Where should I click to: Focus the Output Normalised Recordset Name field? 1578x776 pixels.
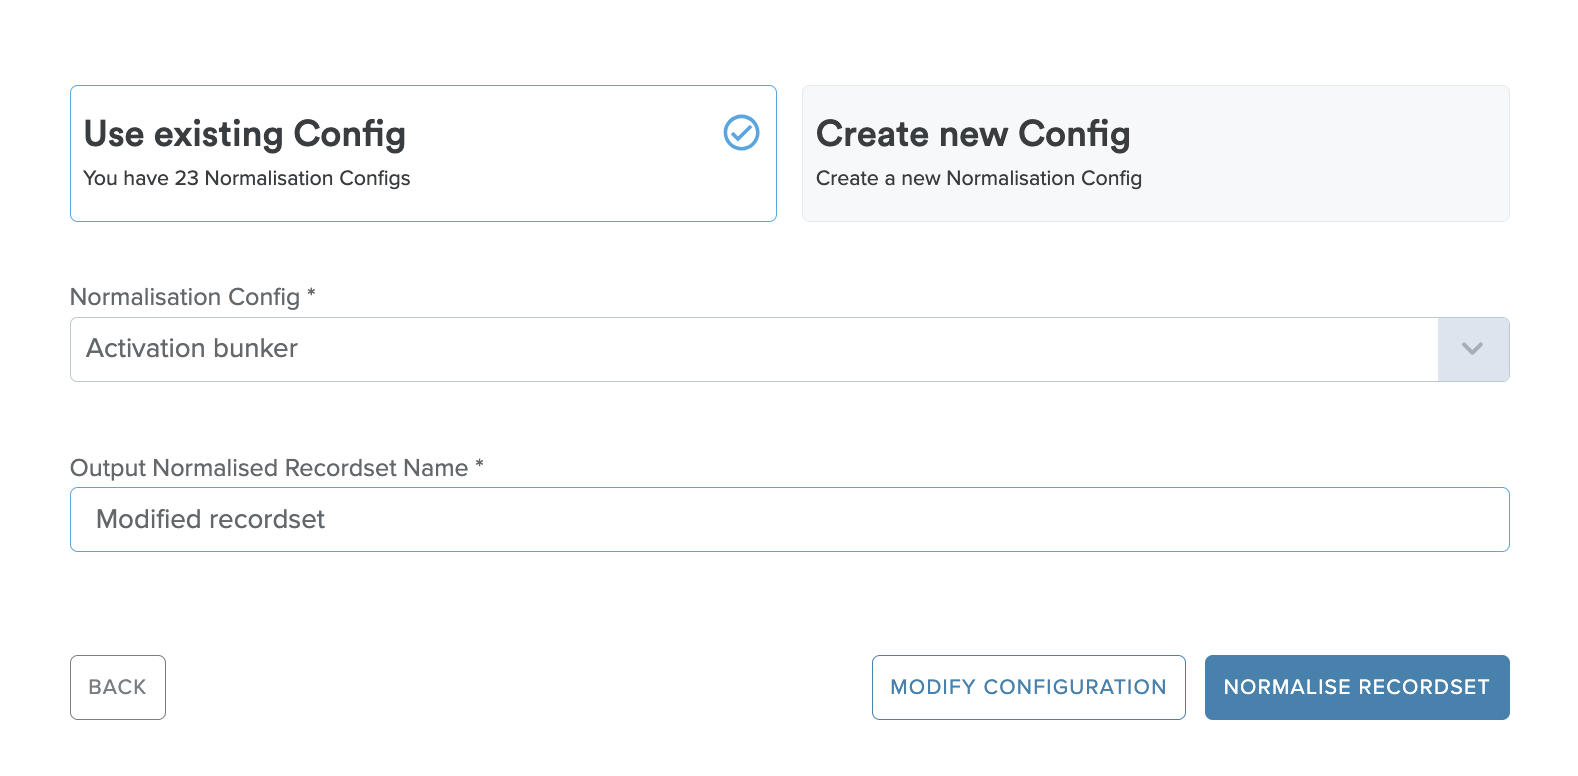click(x=789, y=519)
